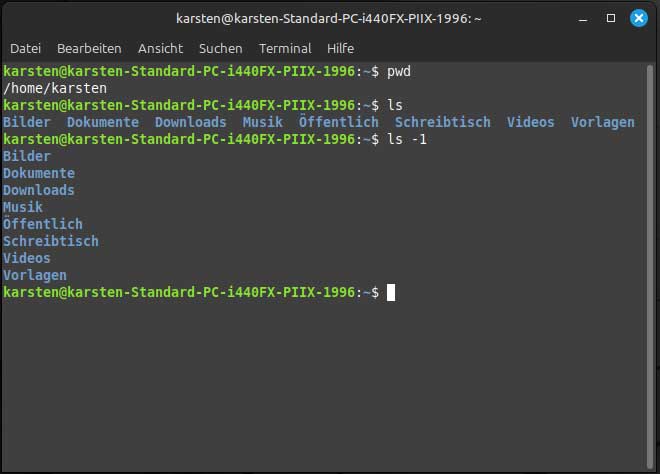Open the Datei menu
The image size is (660, 474).
[x=25, y=48]
